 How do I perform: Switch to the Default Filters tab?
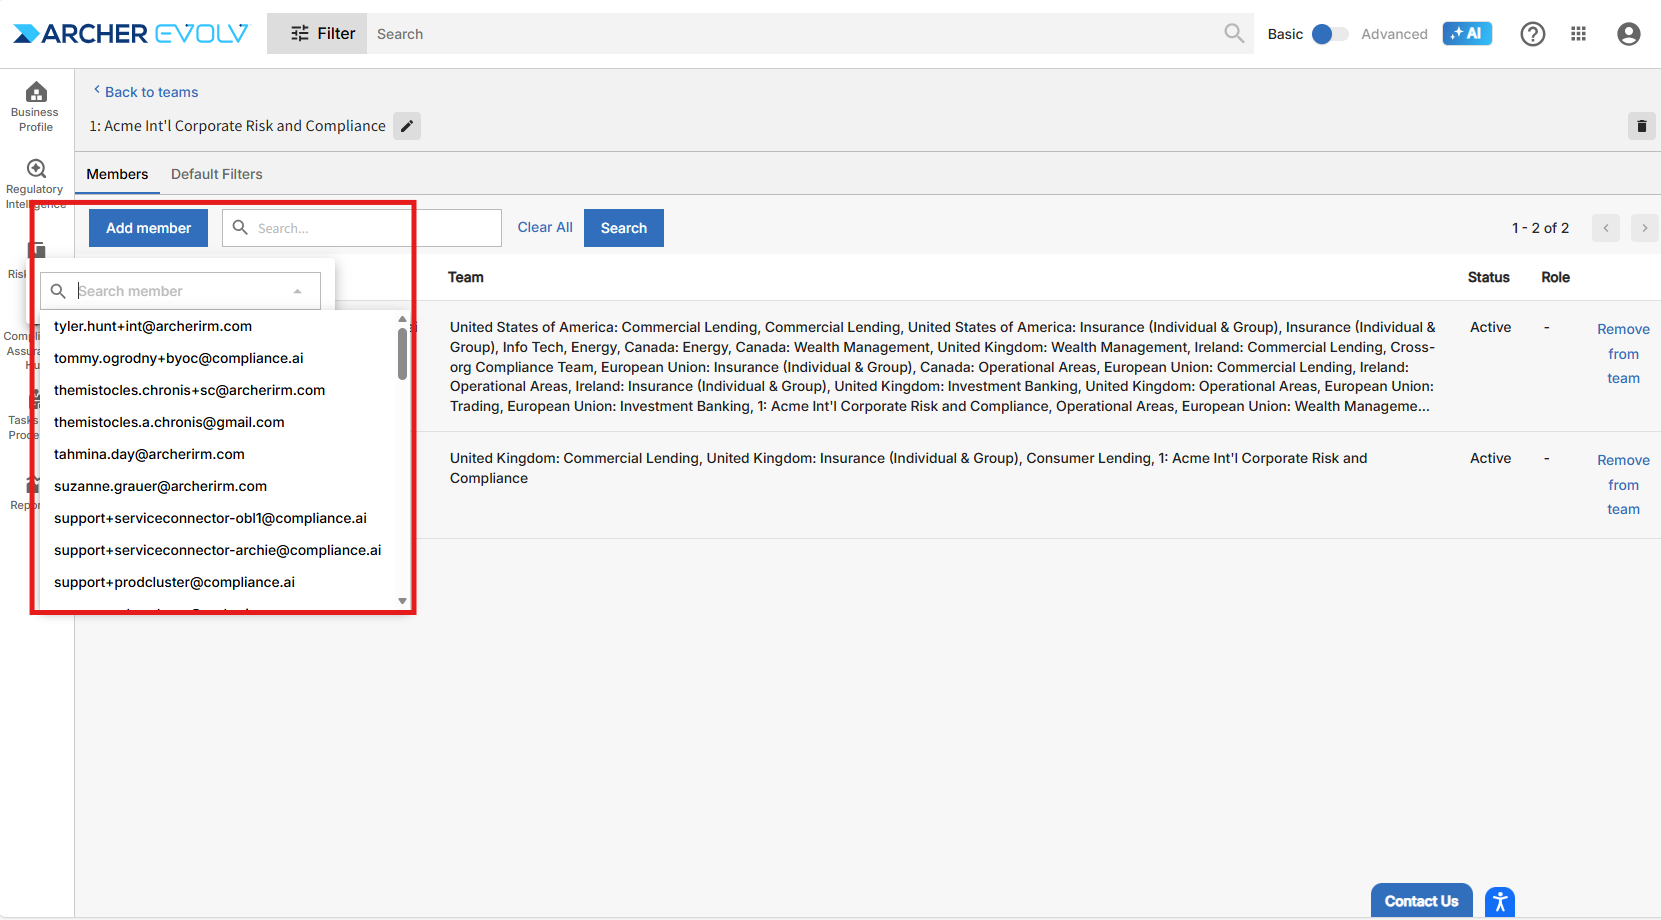216,174
